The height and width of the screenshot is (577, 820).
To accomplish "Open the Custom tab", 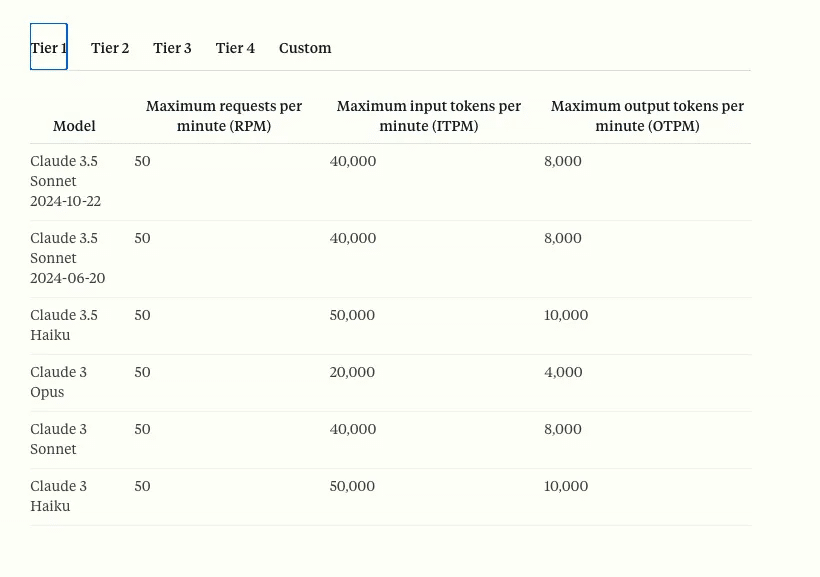I will [x=305, y=48].
